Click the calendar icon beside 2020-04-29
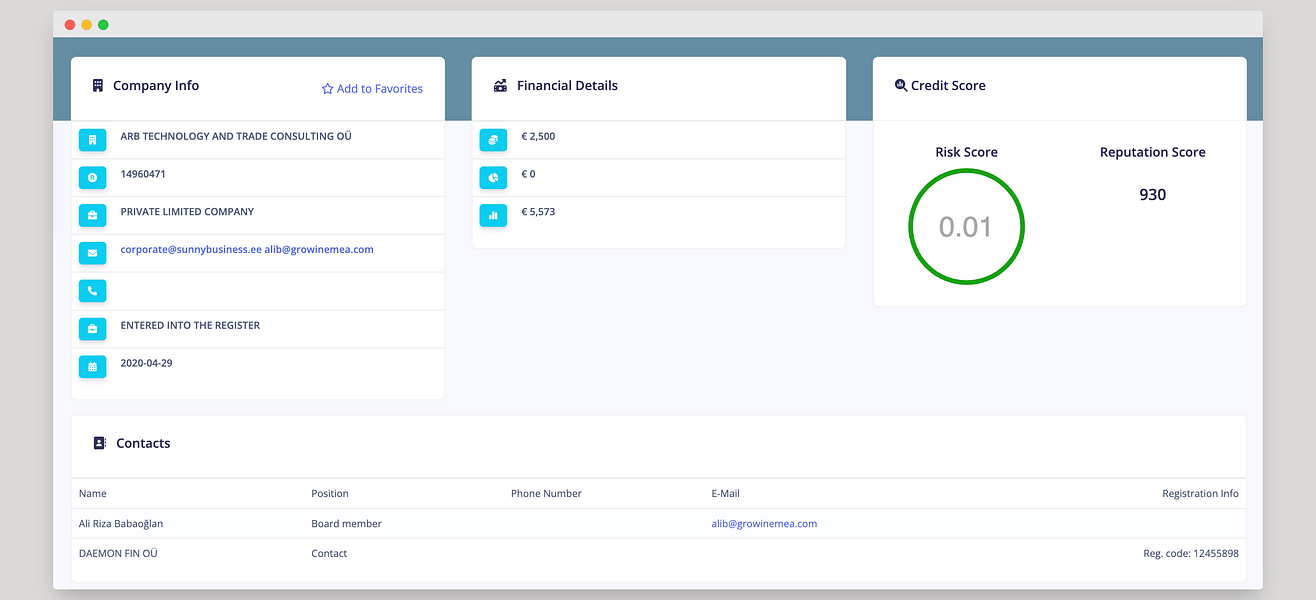The height and width of the screenshot is (600, 1316). pos(92,367)
